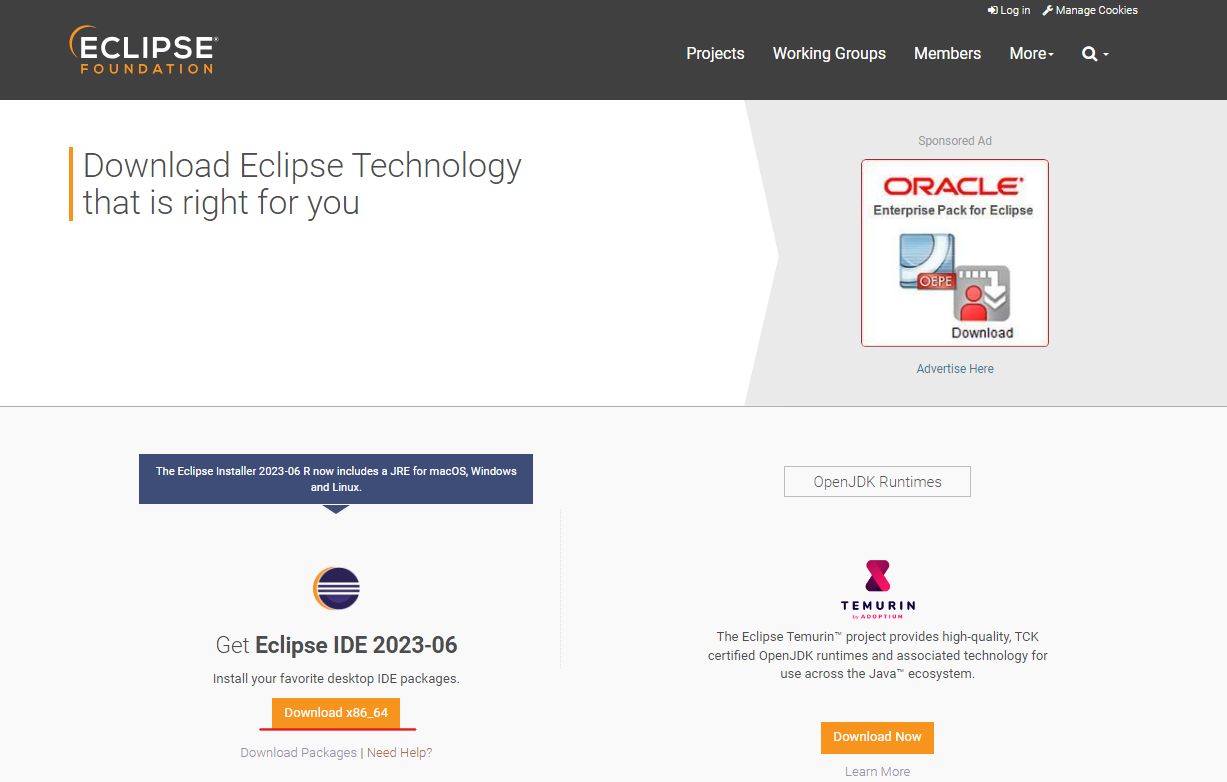Click the Log in link
The height and width of the screenshot is (782, 1227).
pos(1008,10)
